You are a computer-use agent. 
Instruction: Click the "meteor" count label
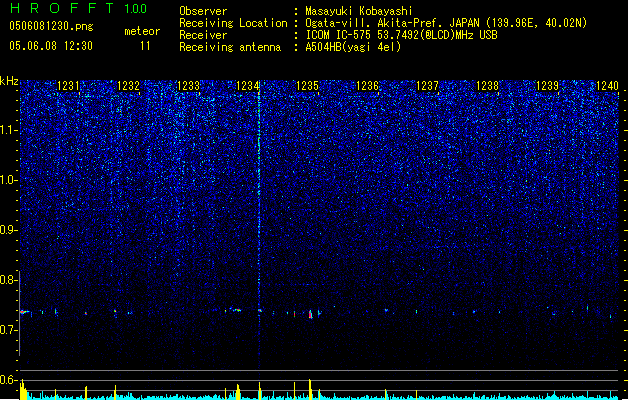[x=142, y=31]
